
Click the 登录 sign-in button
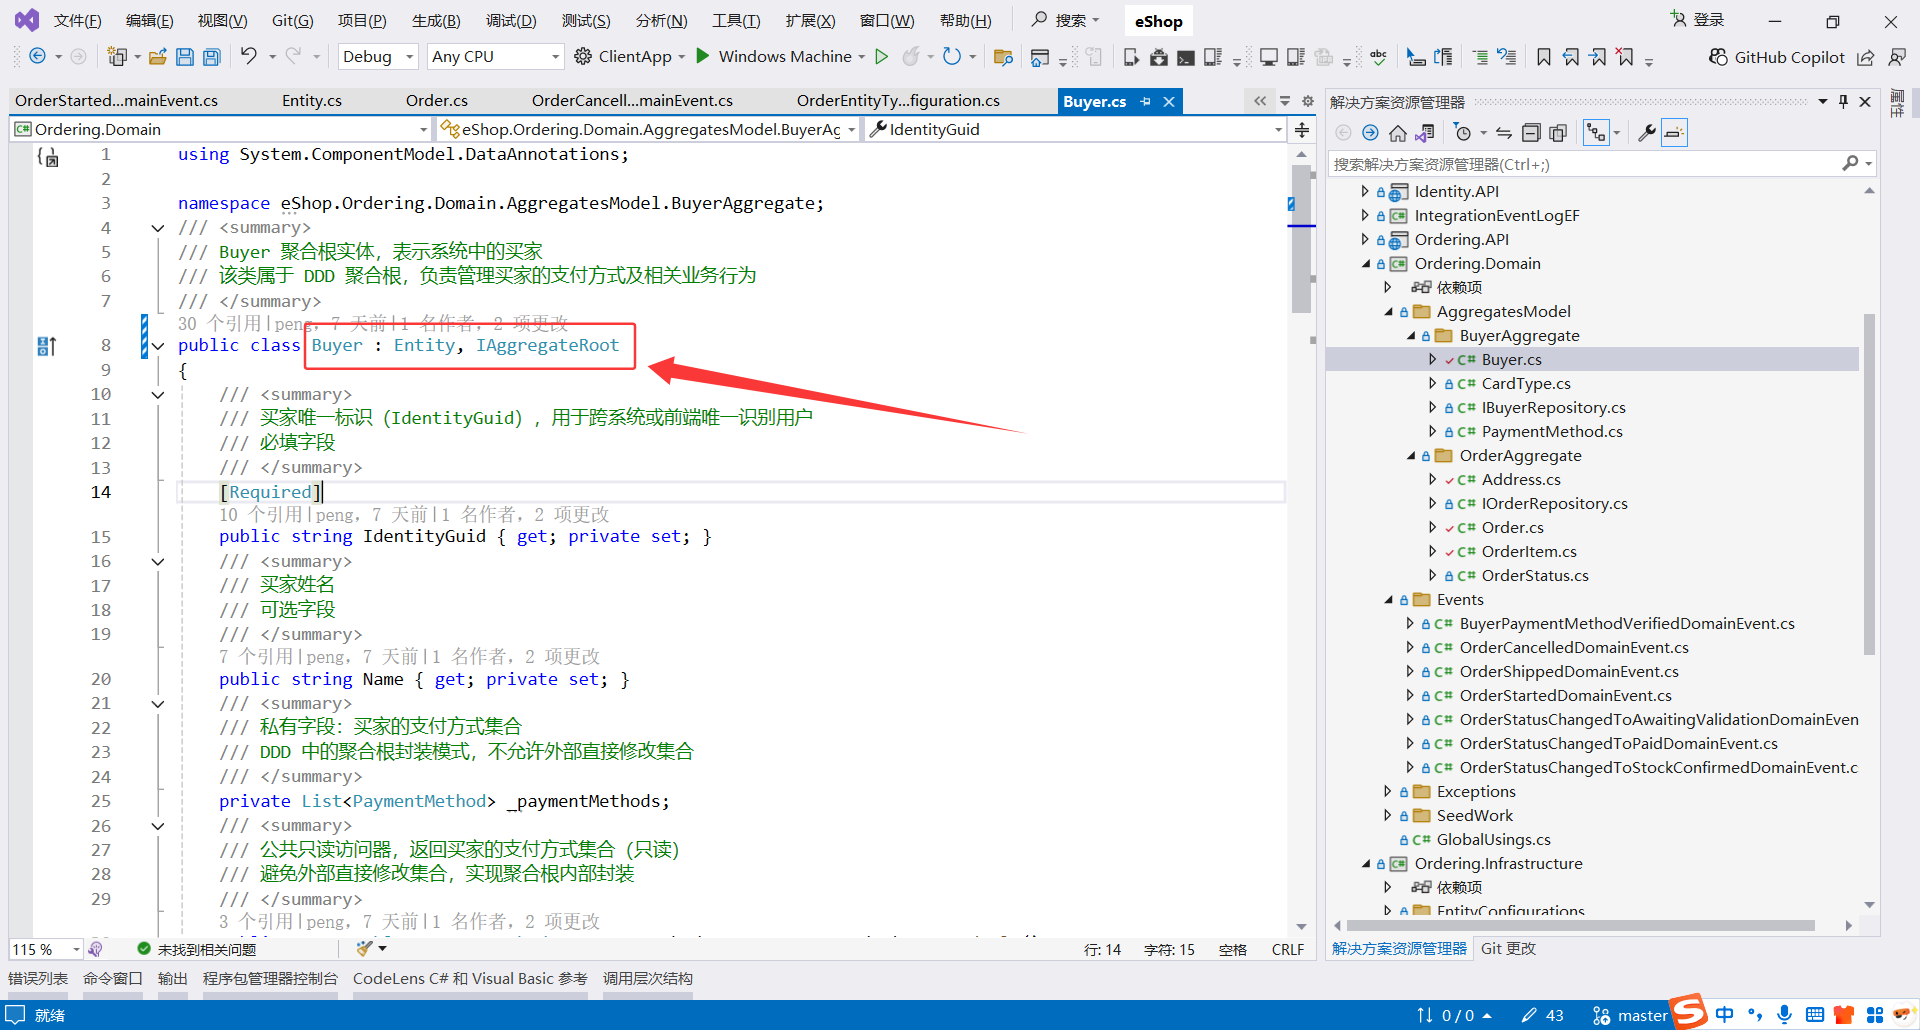1698,20
